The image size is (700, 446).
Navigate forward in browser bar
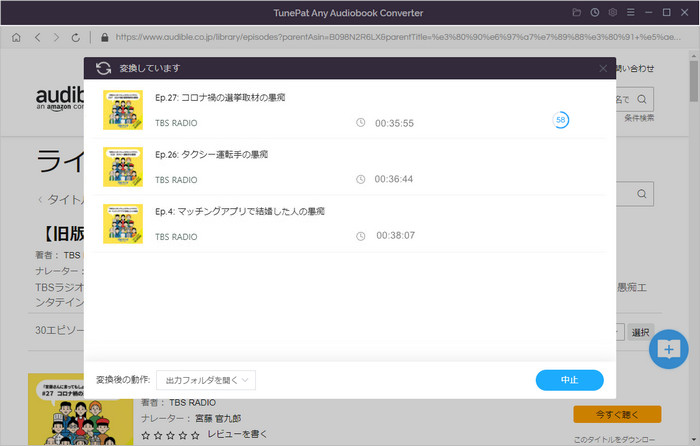pos(56,38)
